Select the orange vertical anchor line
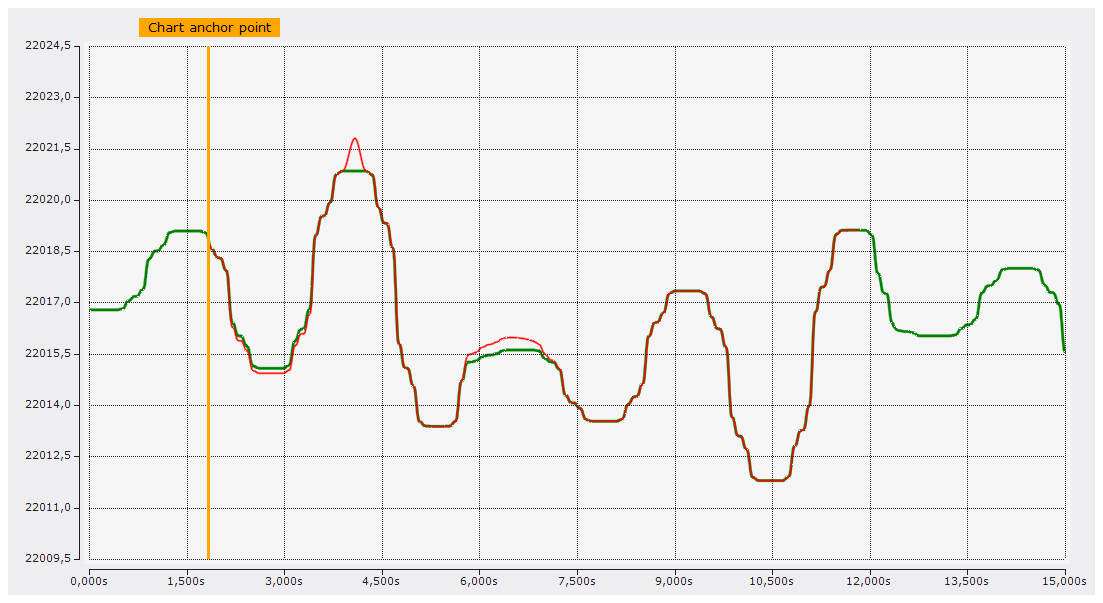The width and height of the screenshot is (1103, 603). (208, 303)
